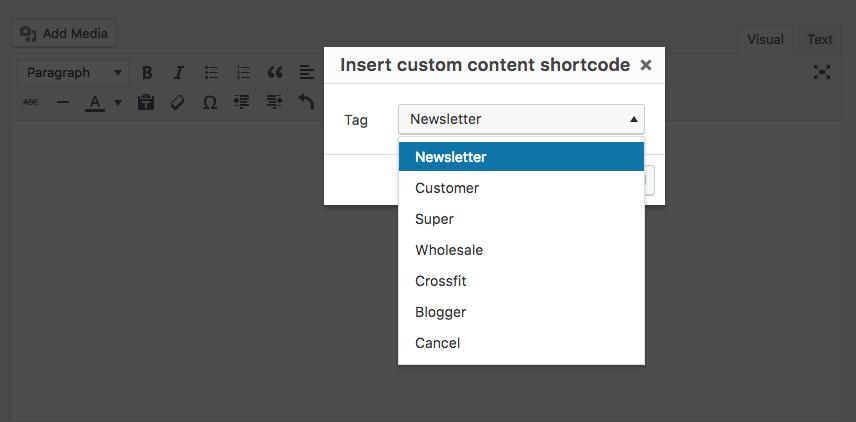
Task: Switch to the Text editor tab
Action: click(819, 39)
